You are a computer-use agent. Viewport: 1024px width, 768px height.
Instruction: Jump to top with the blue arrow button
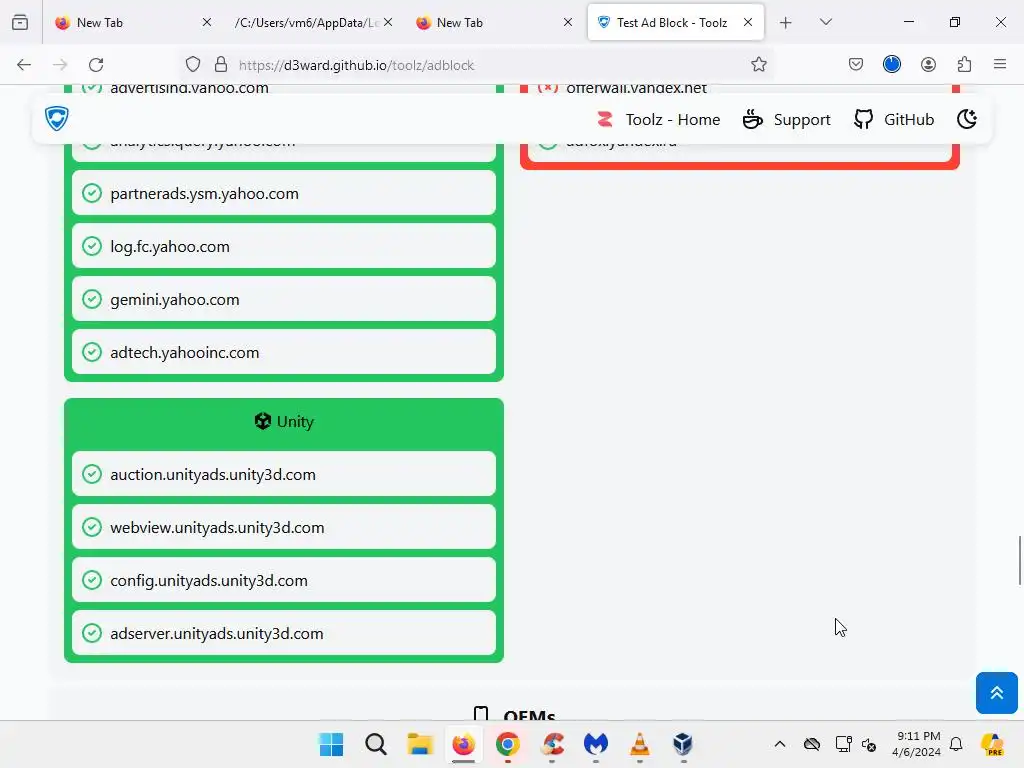pos(997,693)
